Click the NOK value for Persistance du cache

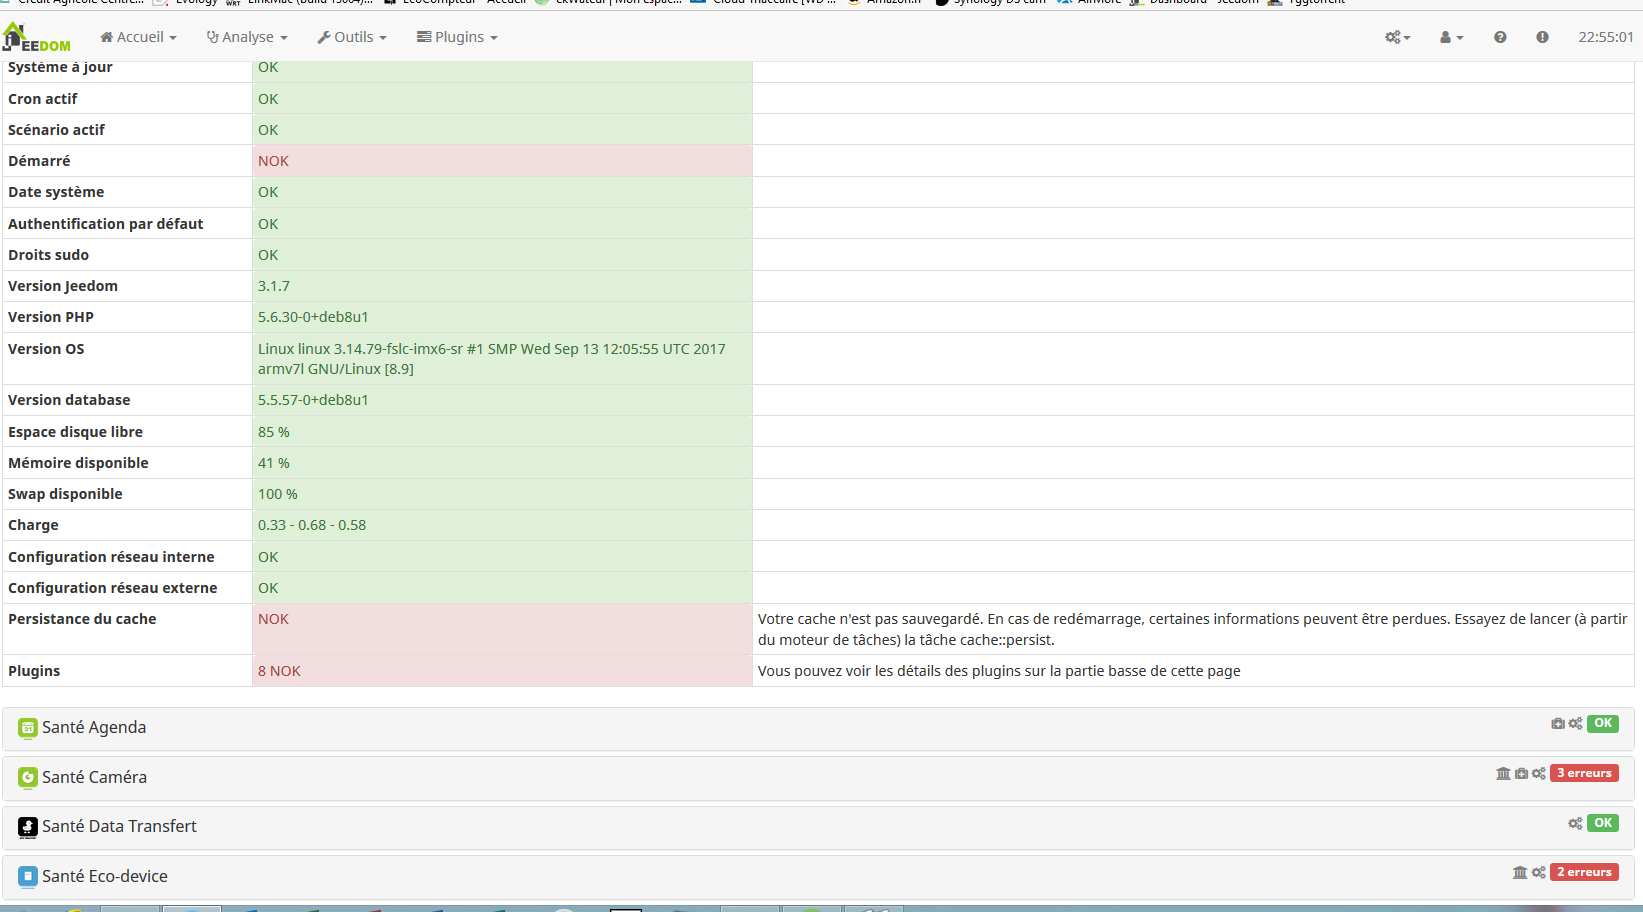click(x=273, y=619)
